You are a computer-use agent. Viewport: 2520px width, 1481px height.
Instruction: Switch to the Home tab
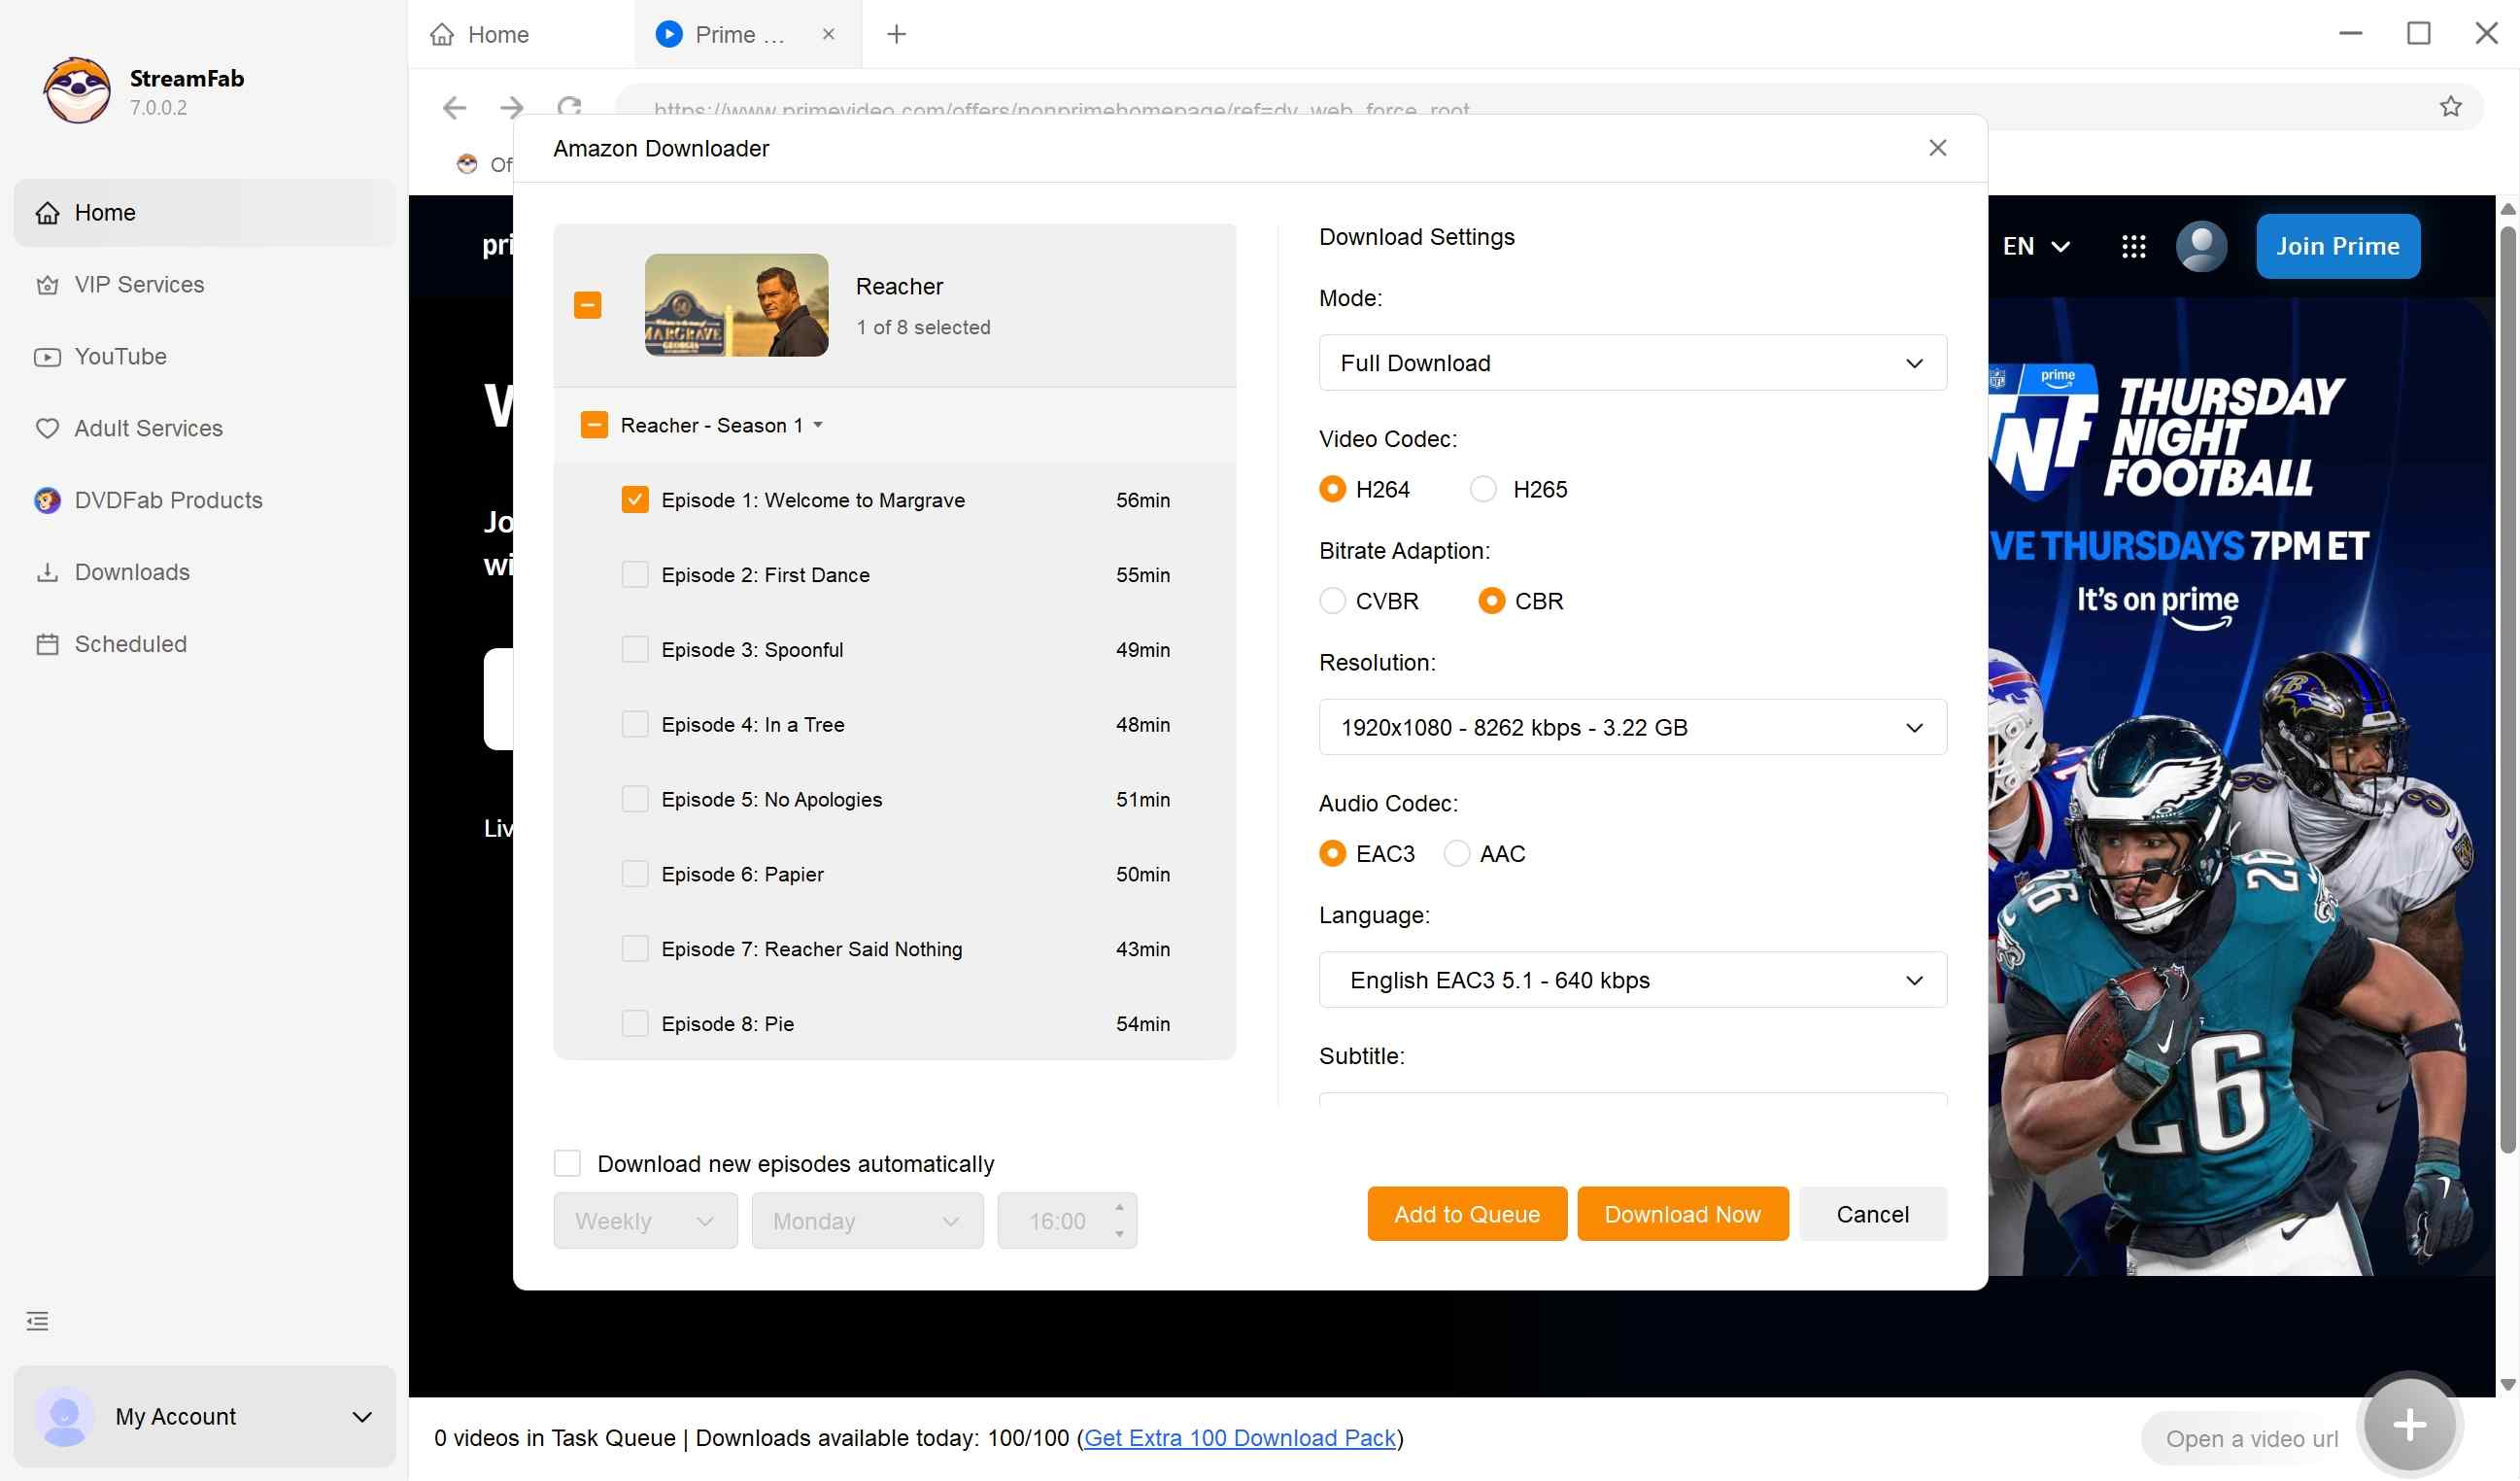pos(497,34)
